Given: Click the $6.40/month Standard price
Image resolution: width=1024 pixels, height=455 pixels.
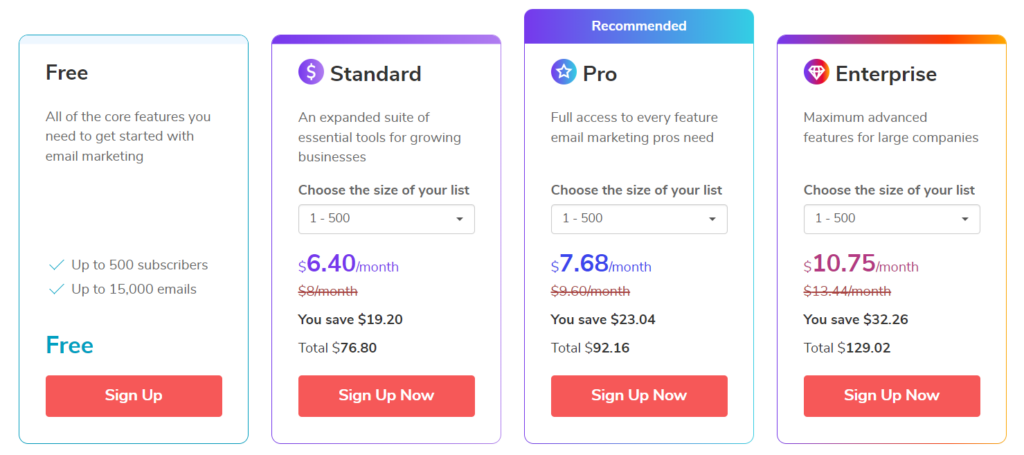Looking at the screenshot, I should point(348,264).
